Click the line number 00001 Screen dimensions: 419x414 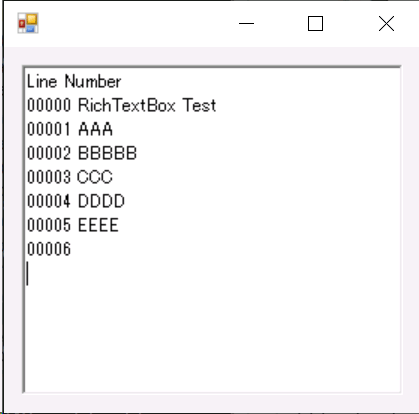pos(49,129)
